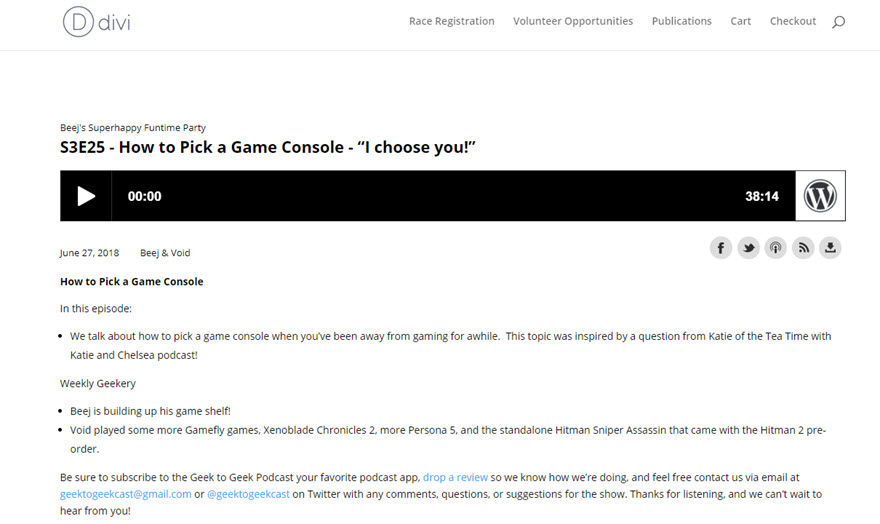Open the site search magnifier
This screenshot has height=524, width=880.
[x=838, y=22]
